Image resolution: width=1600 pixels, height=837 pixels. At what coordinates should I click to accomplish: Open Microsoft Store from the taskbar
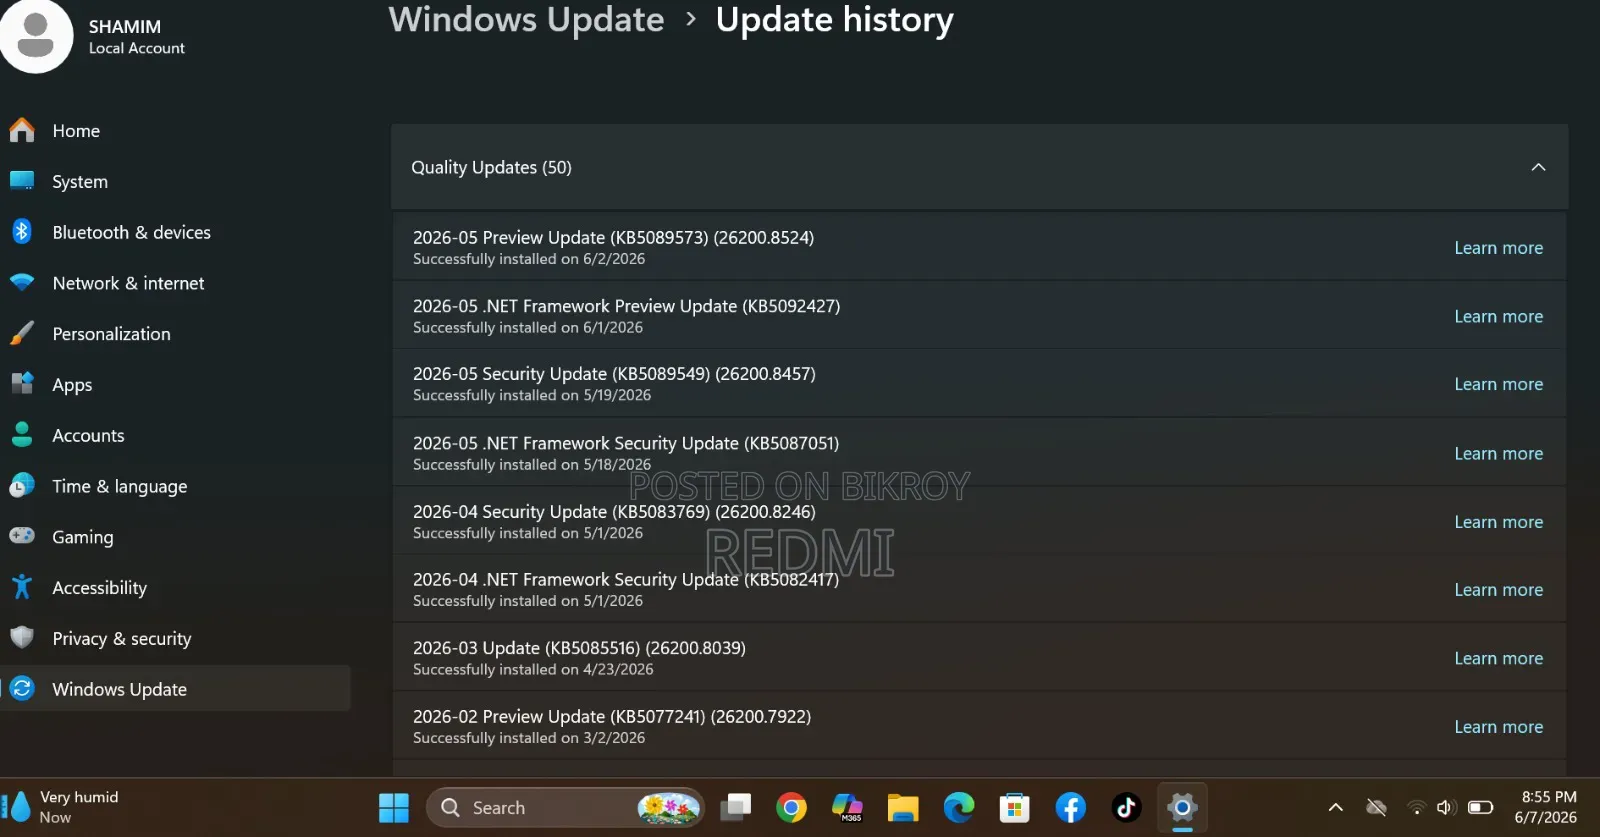(x=1015, y=808)
